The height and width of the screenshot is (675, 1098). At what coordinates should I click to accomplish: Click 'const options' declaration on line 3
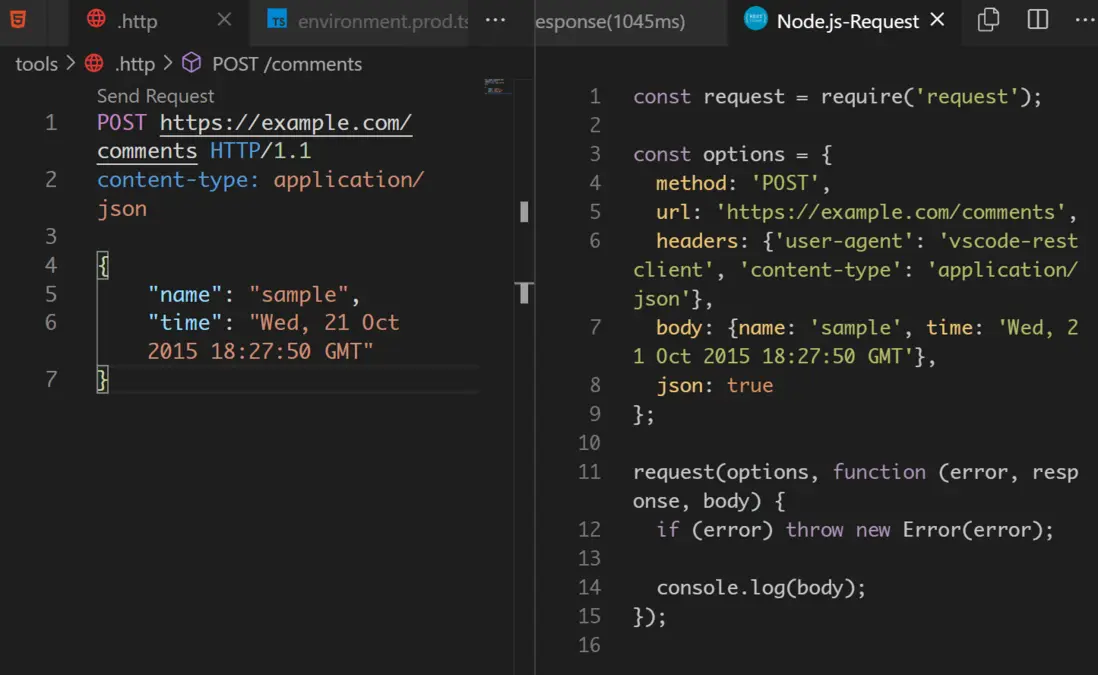[709, 154]
